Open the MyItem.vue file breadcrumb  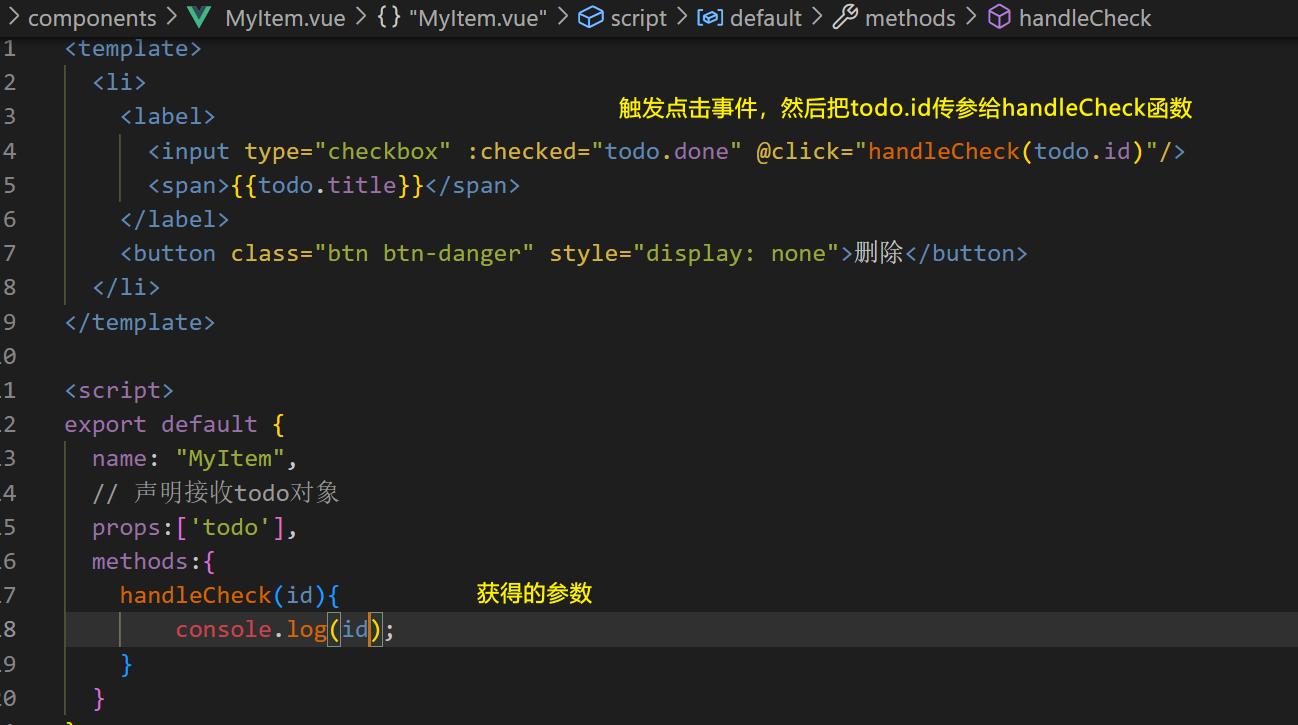pyautogui.click(x=285, y=18)
